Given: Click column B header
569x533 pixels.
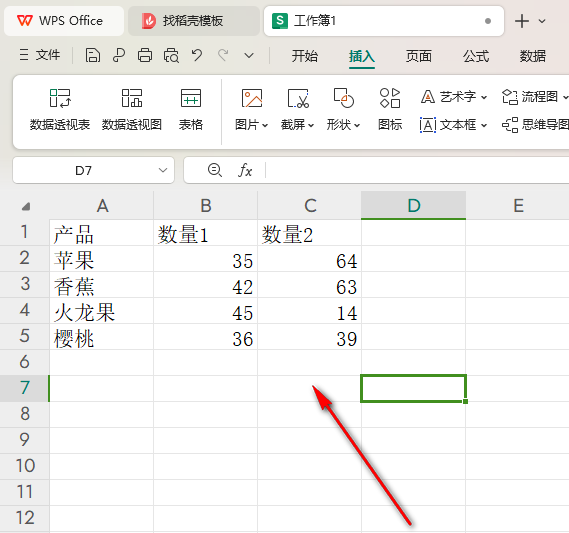Looking at the screenshot, I should point(206,206).
